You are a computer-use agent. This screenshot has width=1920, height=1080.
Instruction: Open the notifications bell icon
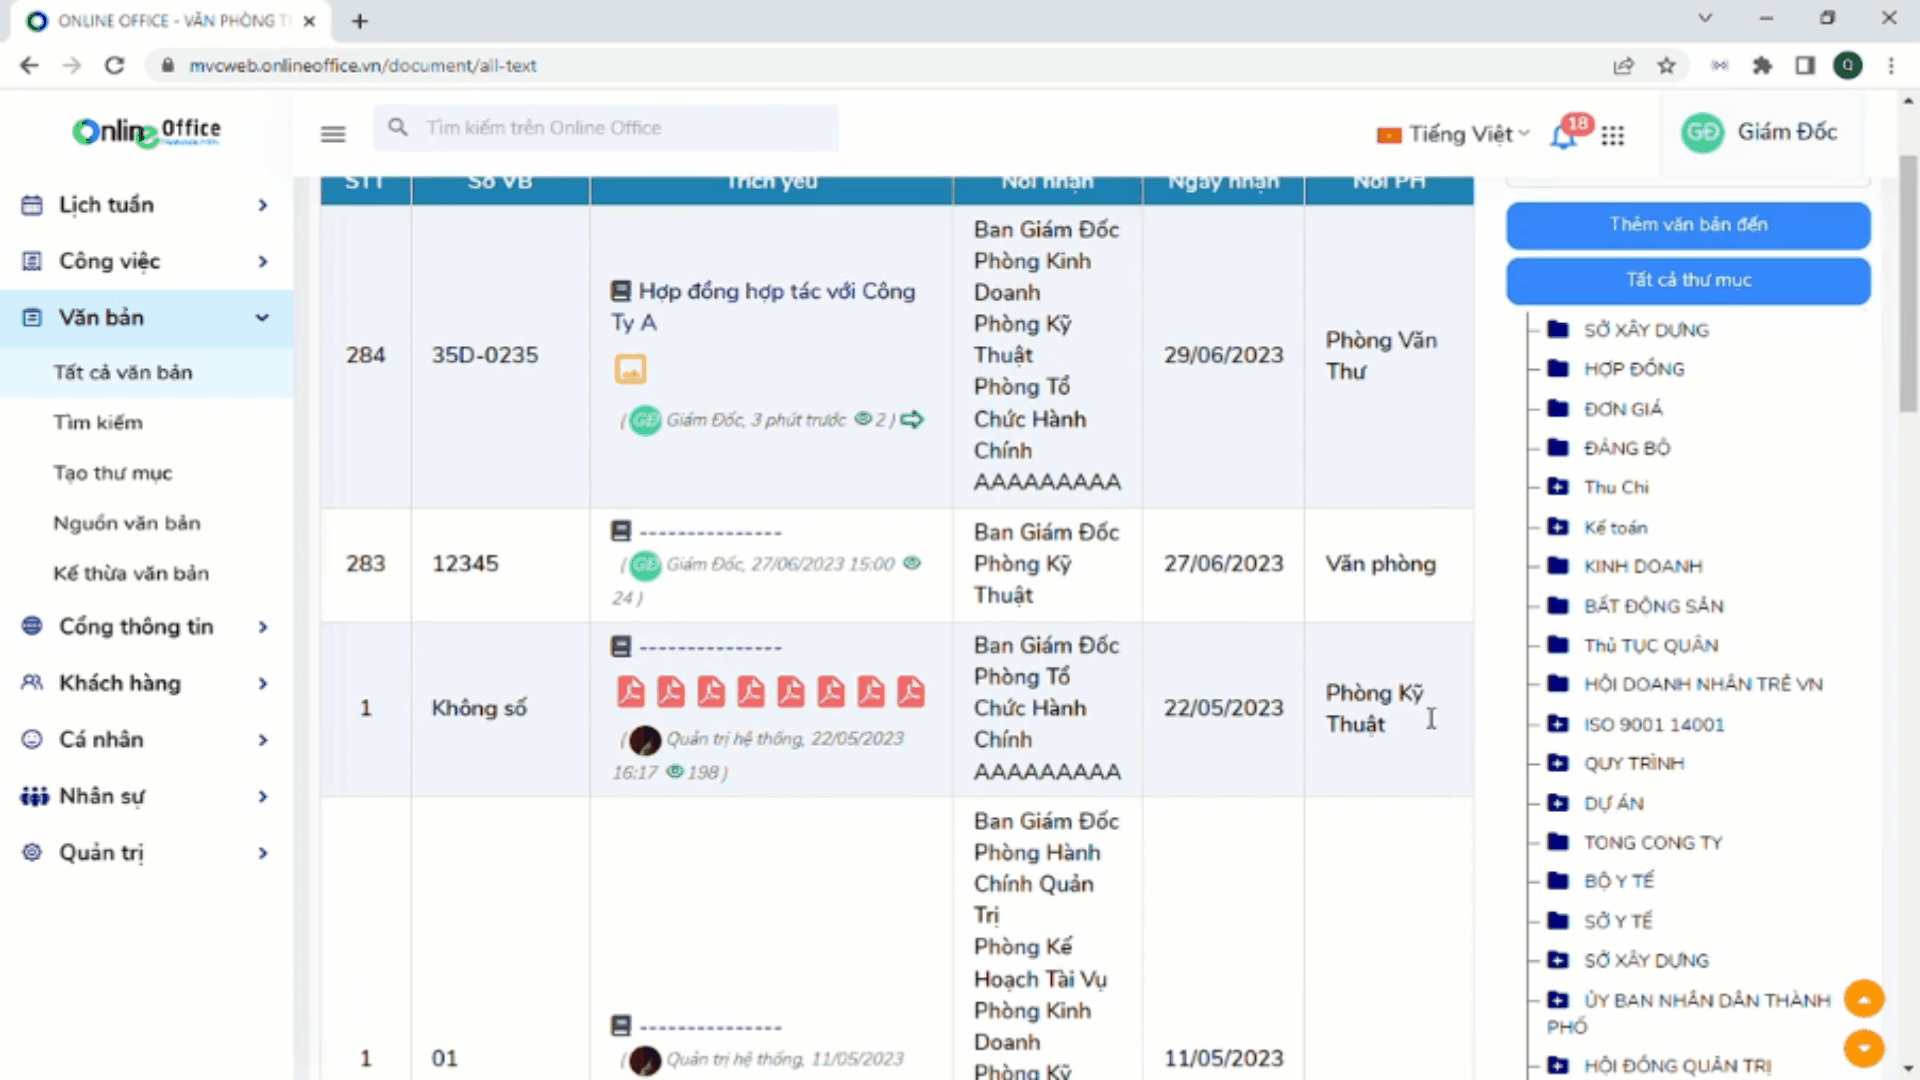pos(1563,136)
